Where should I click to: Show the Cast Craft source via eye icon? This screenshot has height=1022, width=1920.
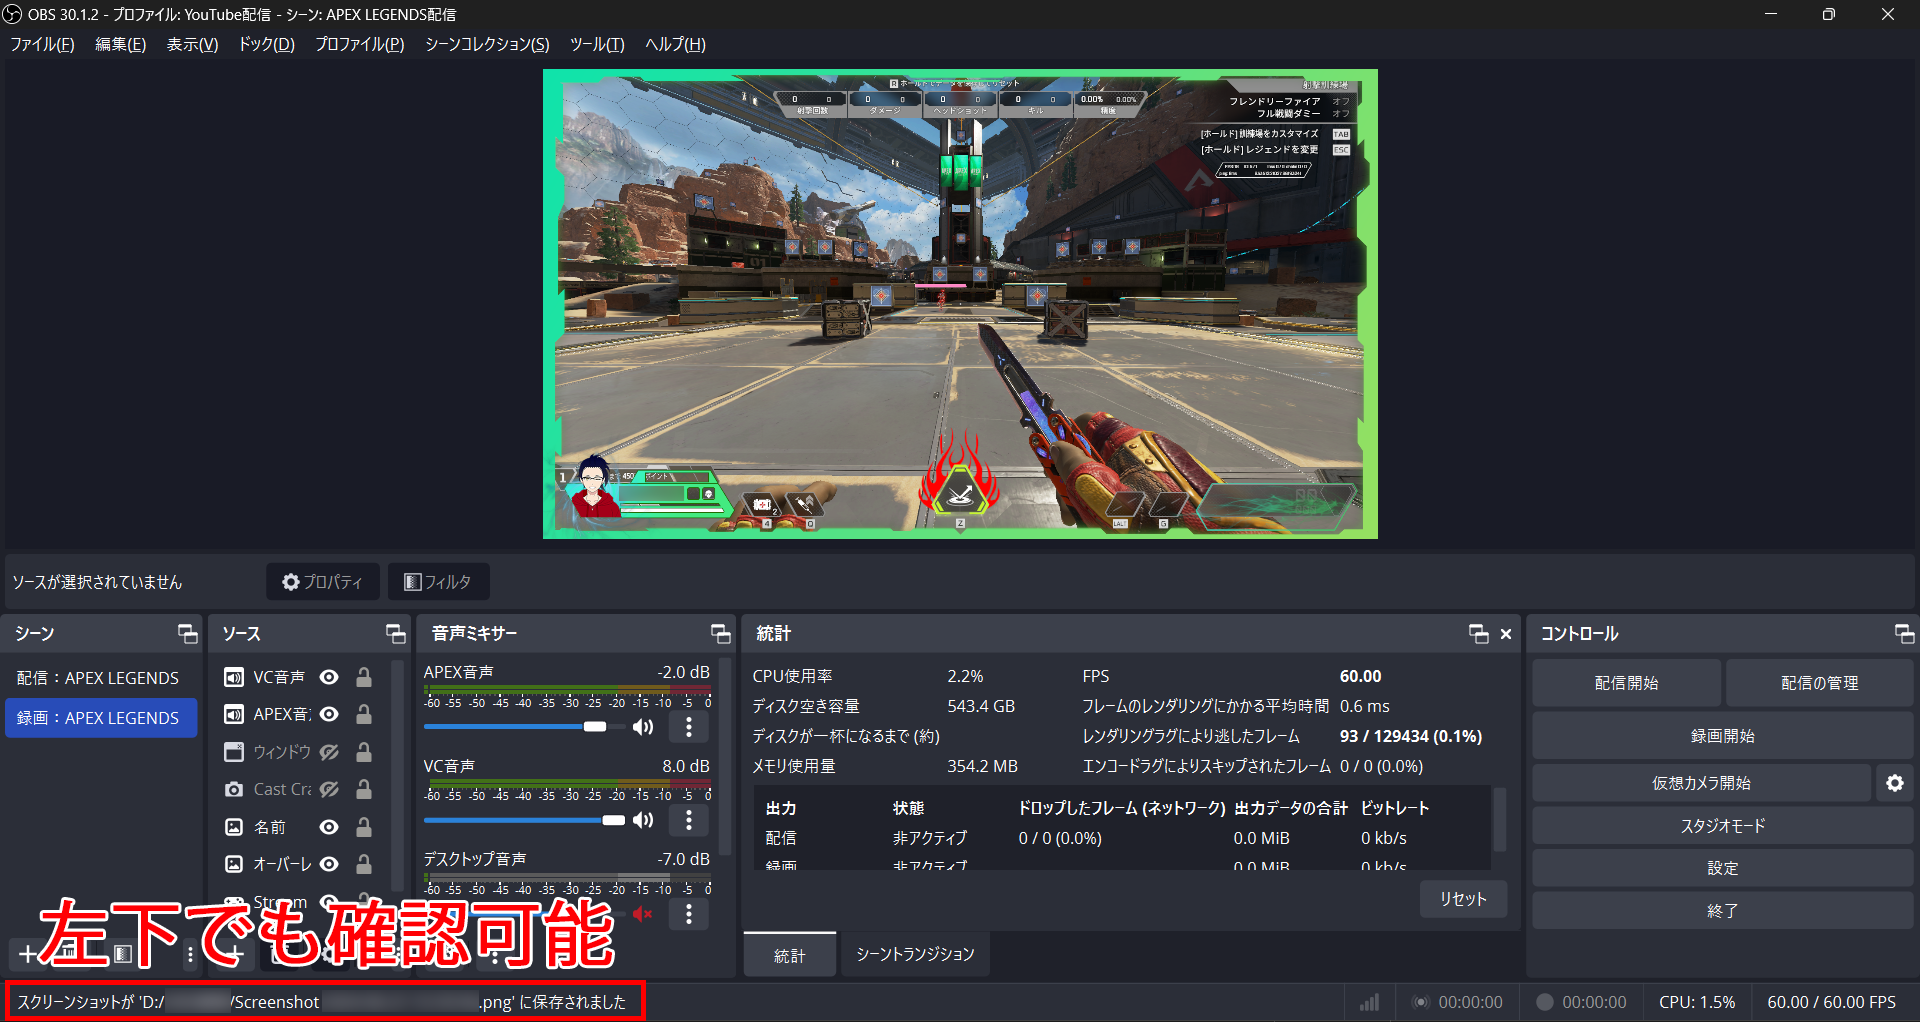tap(329, 789)
